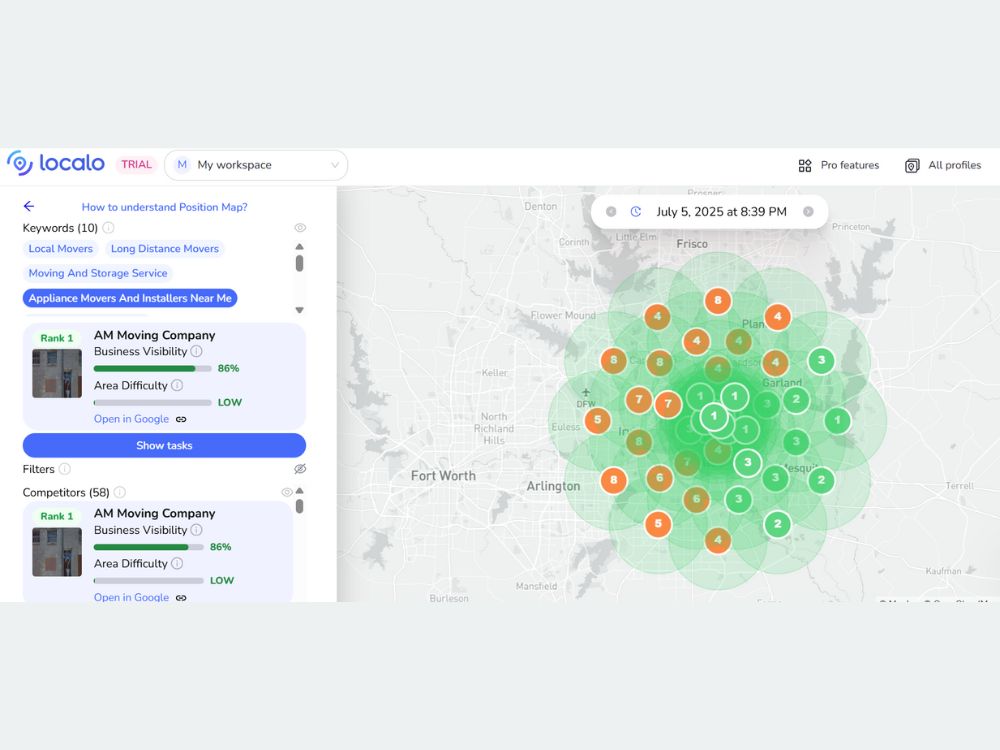This screenshot has height=750, width=1000.
Task: Select Moving And Storage Service keyword
Action: (x=98, y=273)
